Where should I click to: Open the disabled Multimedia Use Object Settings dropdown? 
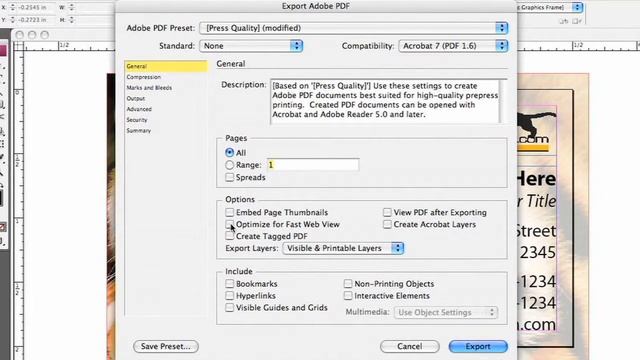point(446,312)
